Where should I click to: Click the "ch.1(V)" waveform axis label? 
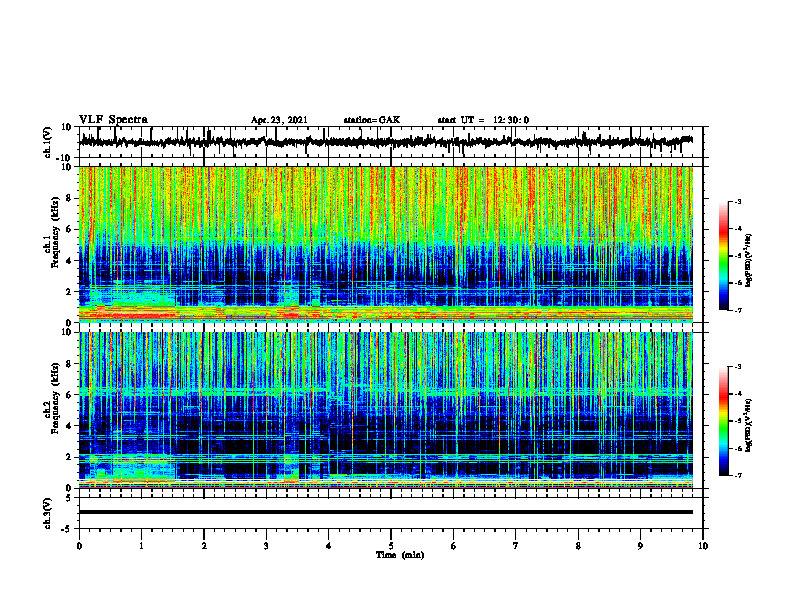point(47,142)
